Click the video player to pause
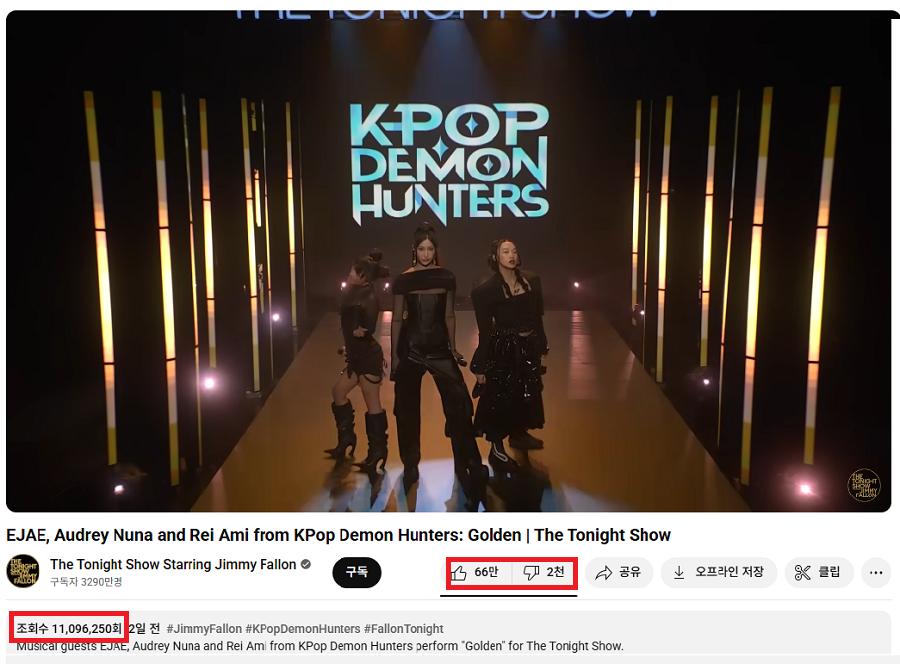900x664 pixels. pos(448,261)
